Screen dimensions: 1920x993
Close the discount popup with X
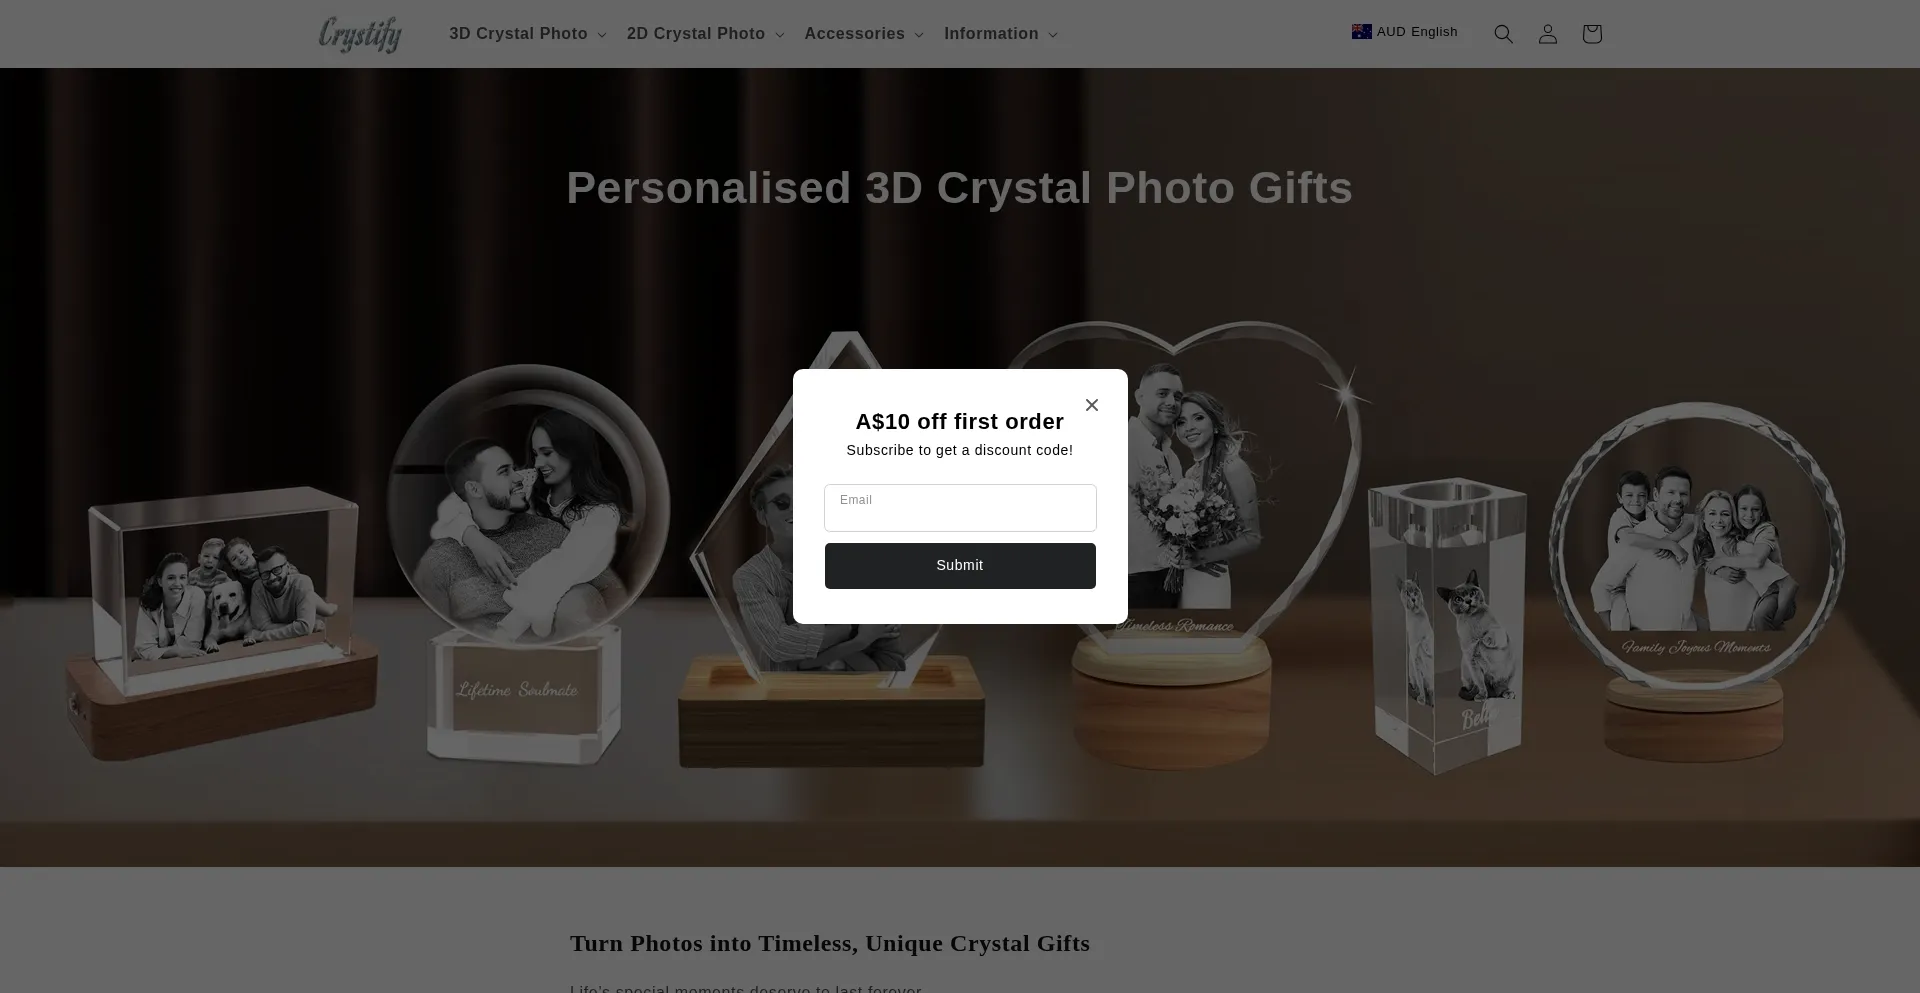1092,405
